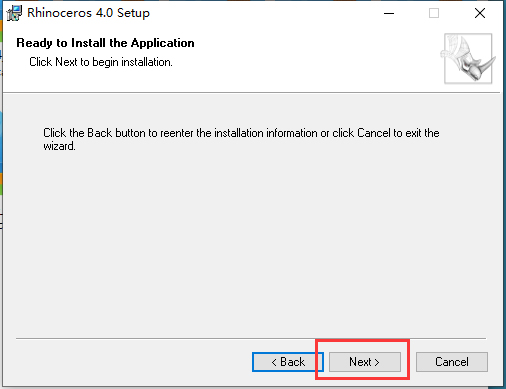Click the "Ready to Install the Application" heading
This screenshot has width=506, height=389.
[105, 43]
